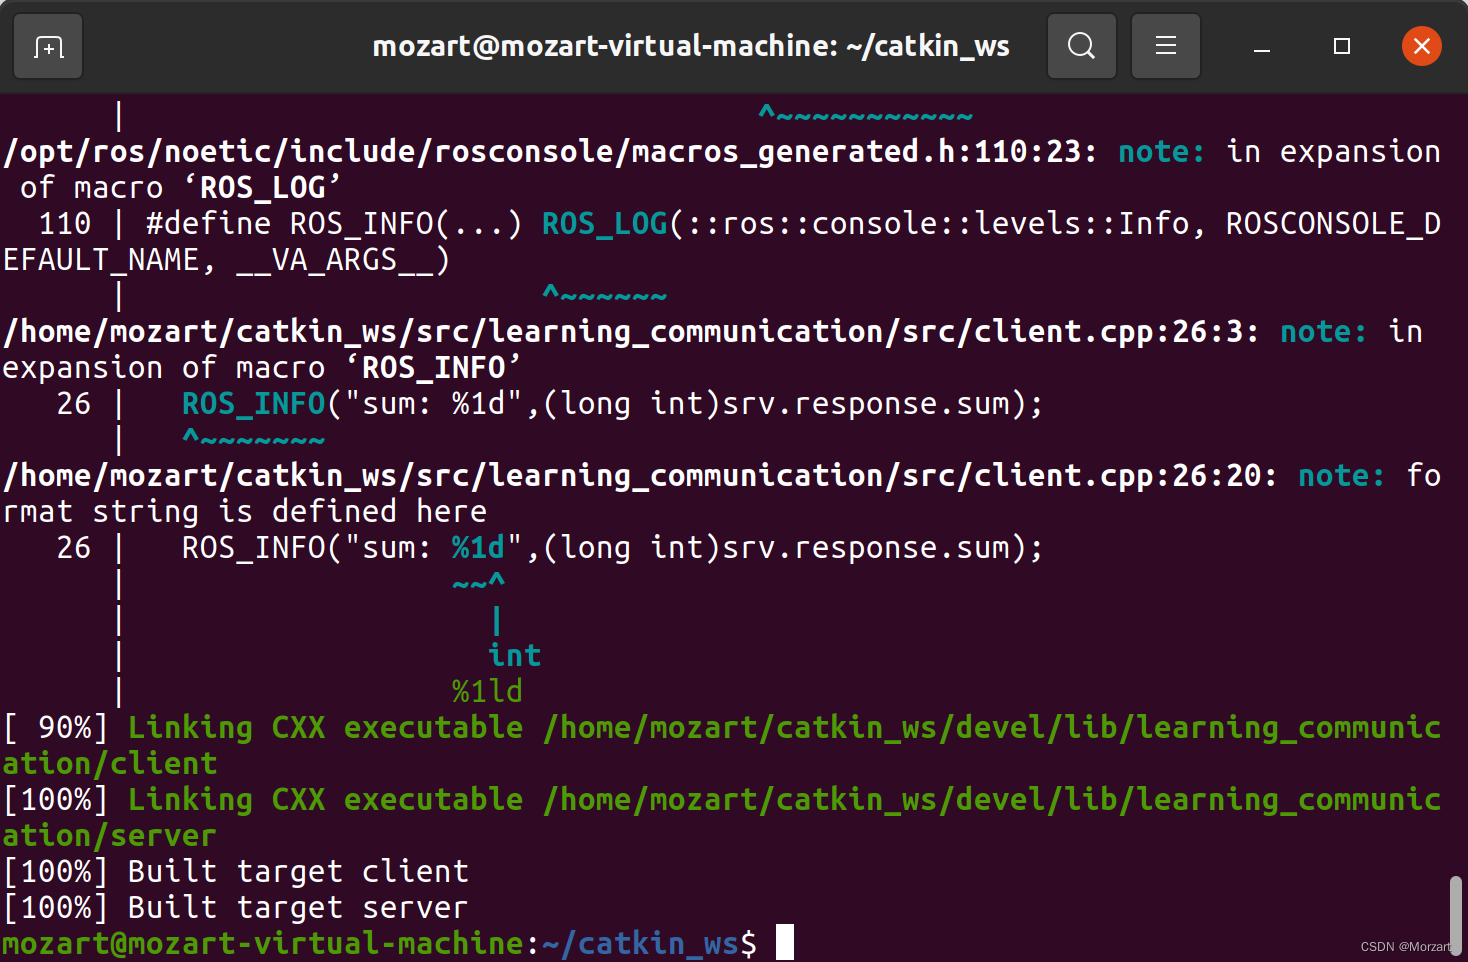Viewport: 1468px width, 962px height.
Task: Click the first client.cpp:26:3 path line
Action: coord(631,332)
